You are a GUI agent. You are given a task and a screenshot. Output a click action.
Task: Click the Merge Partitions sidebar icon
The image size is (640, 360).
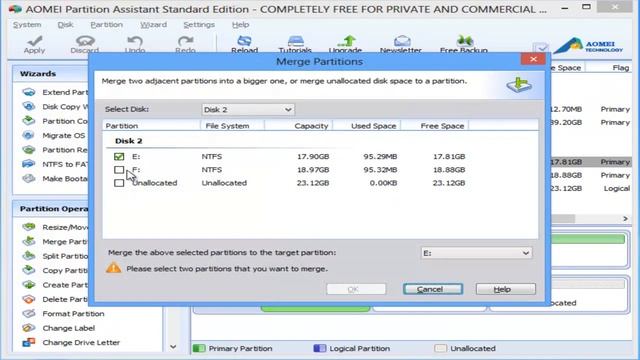coord(29,241)
